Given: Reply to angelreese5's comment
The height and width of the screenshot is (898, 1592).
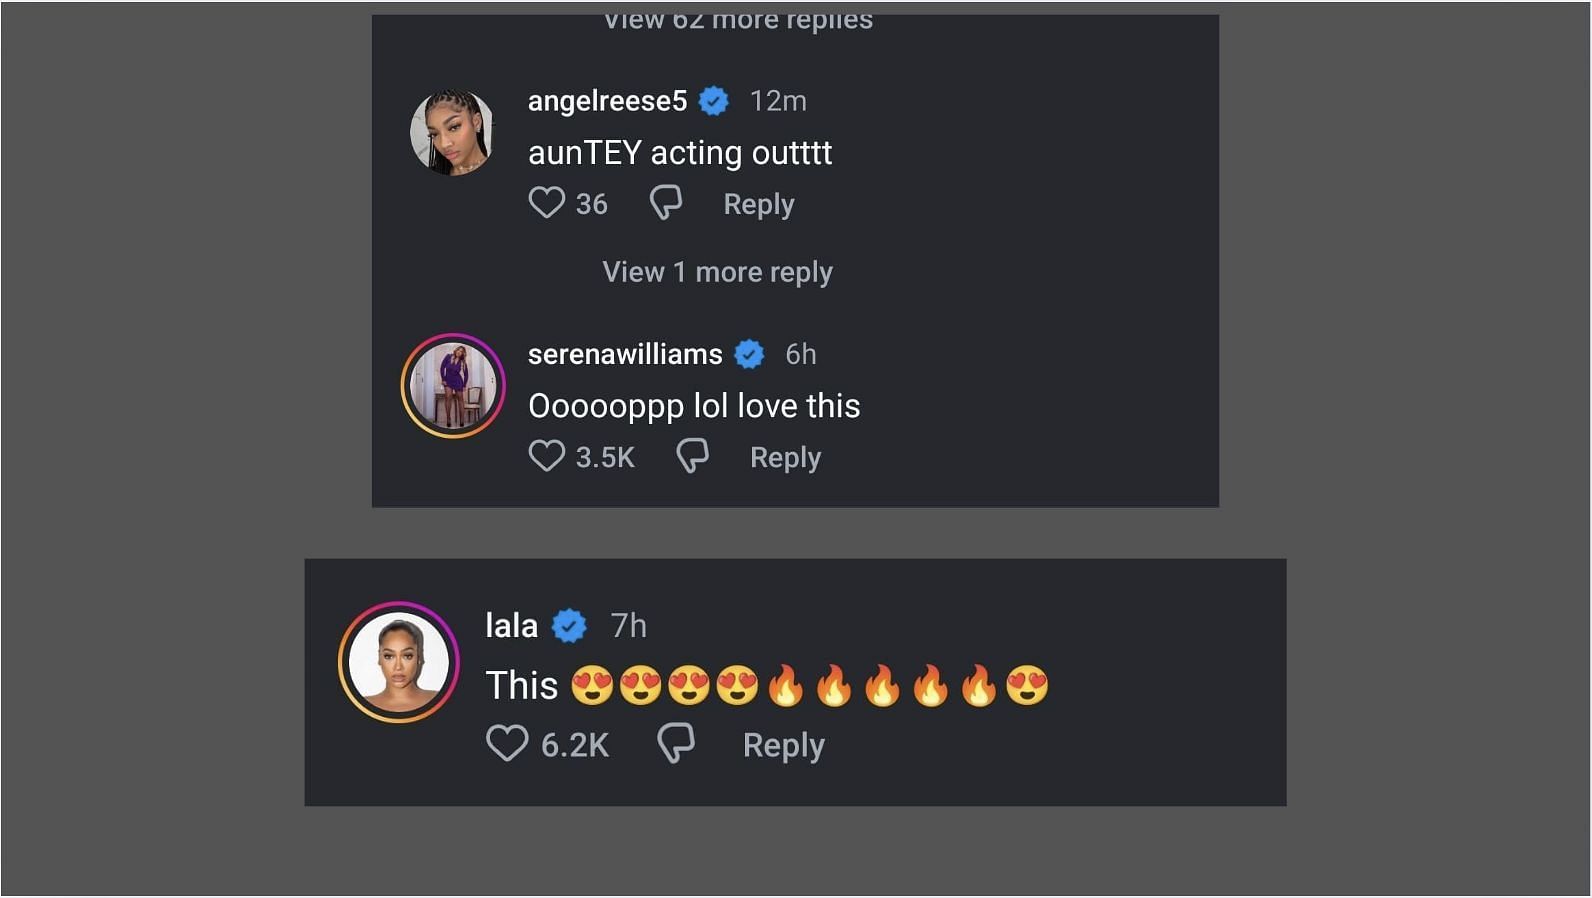Looking at the screenshot, I should coord(759,204).
